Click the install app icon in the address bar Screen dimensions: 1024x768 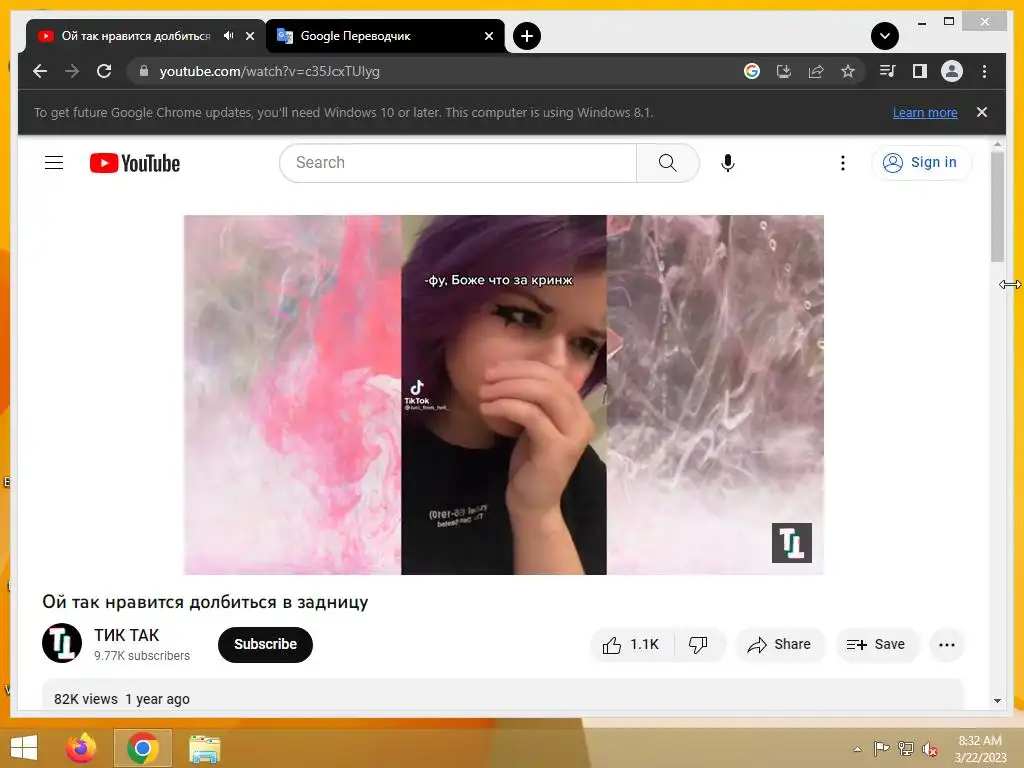[x=784, y=71]
